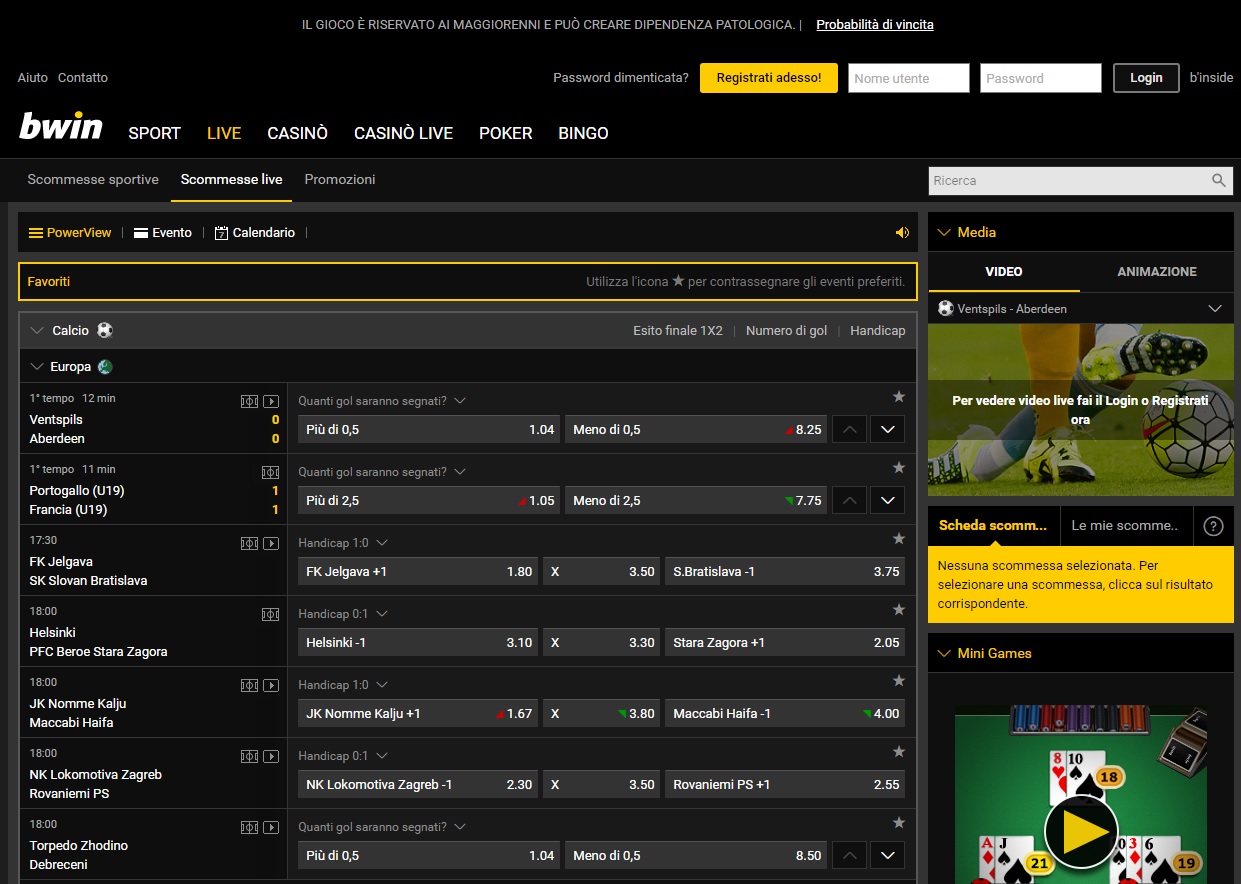Bet on Maccabi Haifa -1 at 4.00
Image resolution: width=1241 pixels, height=884 pixels.
785,714
